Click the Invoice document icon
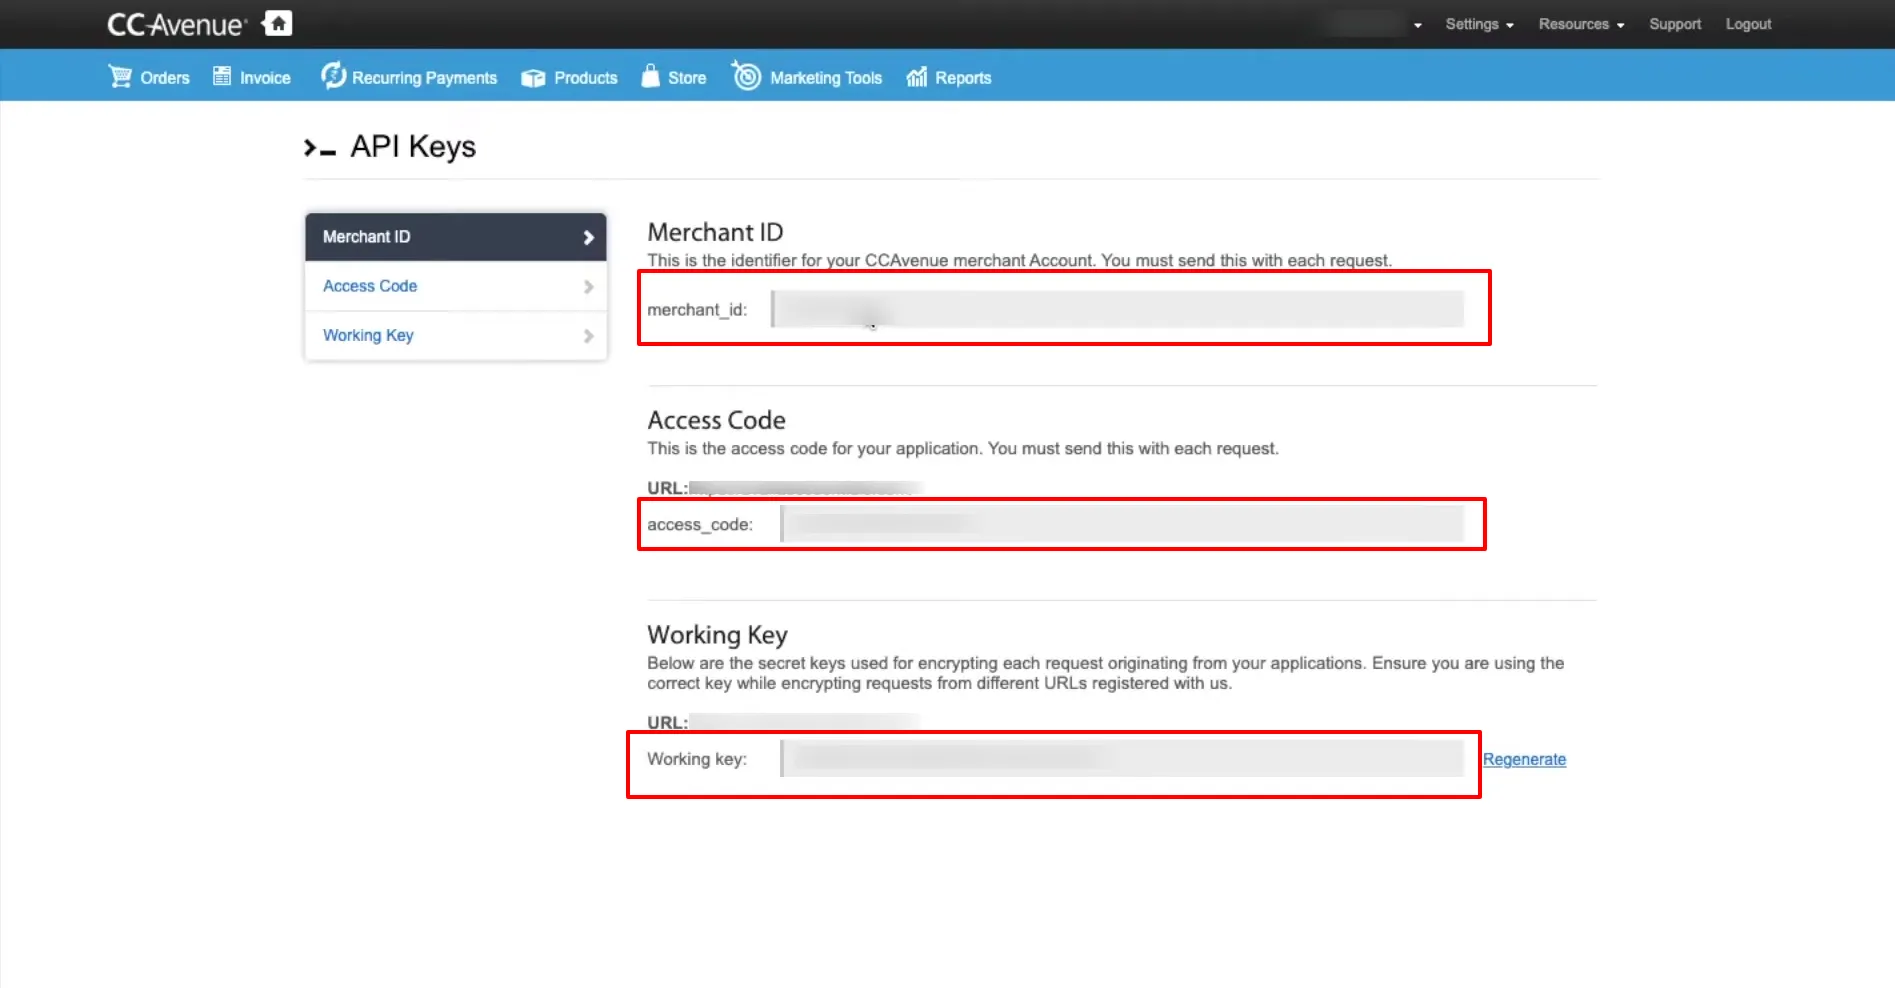 (x=222, y=76)
